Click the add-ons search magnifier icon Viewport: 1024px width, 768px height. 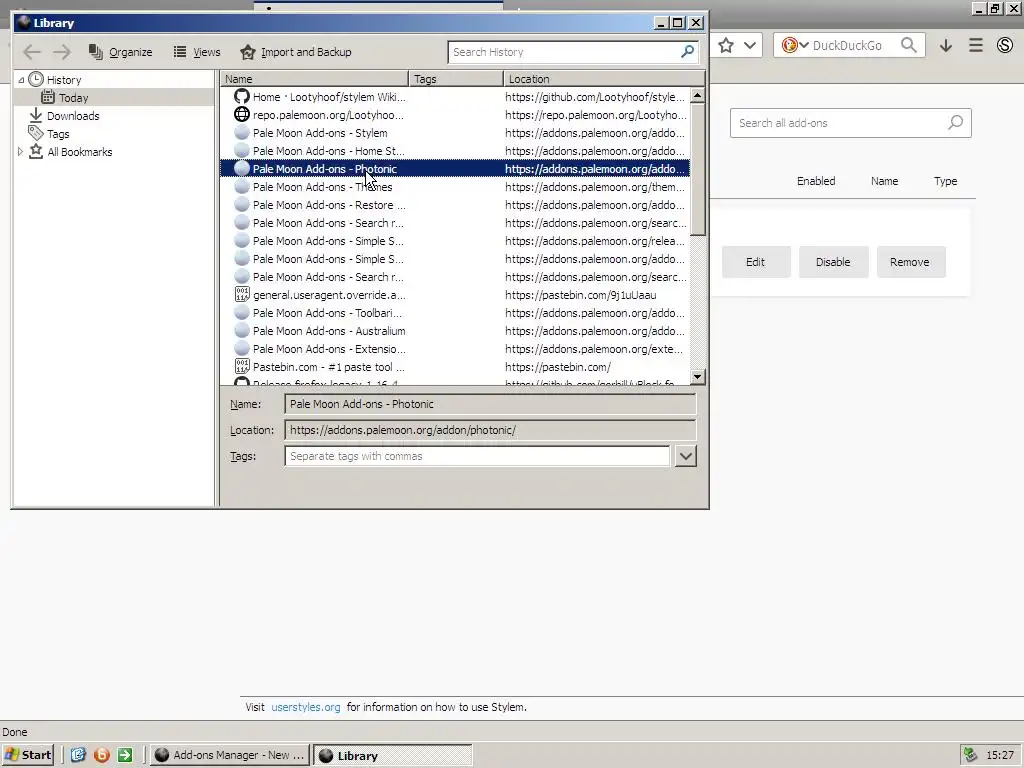[955, 122]
